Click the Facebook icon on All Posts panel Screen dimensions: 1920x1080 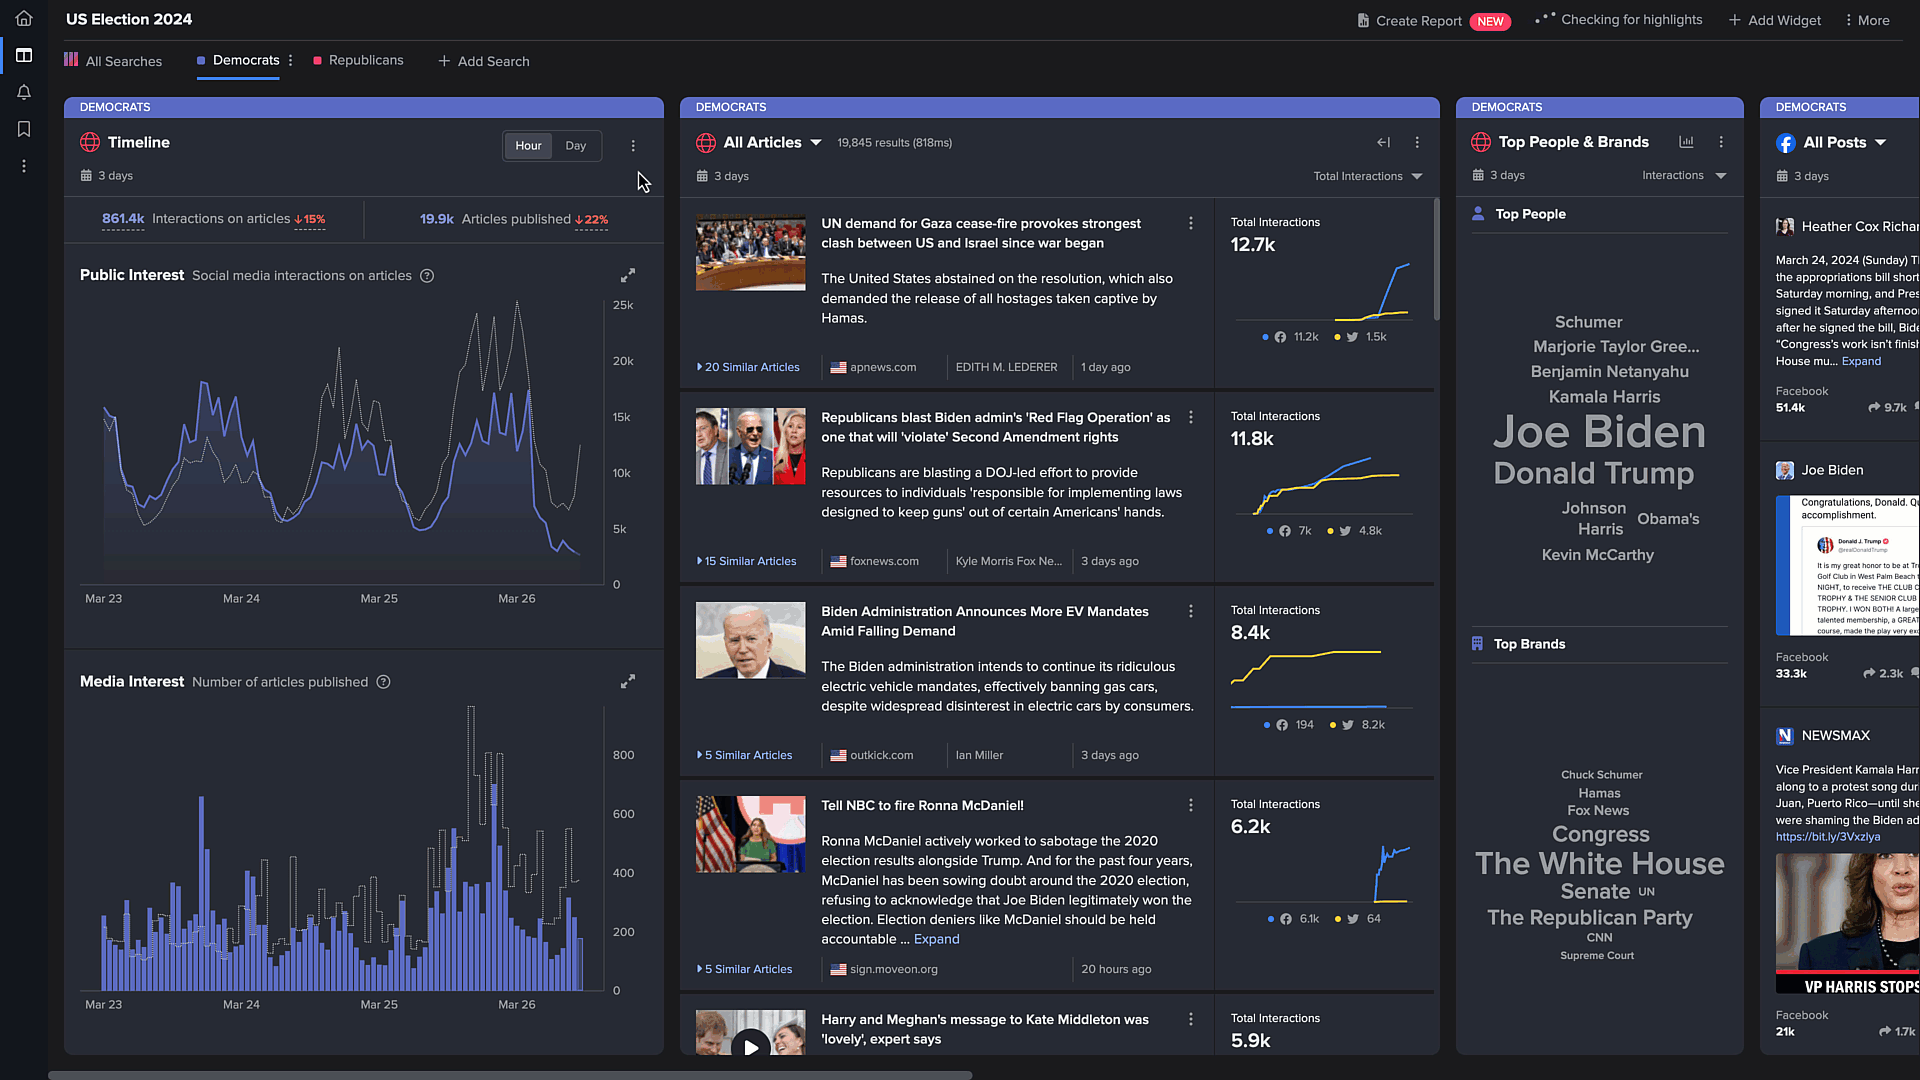tap(1786, 142)
